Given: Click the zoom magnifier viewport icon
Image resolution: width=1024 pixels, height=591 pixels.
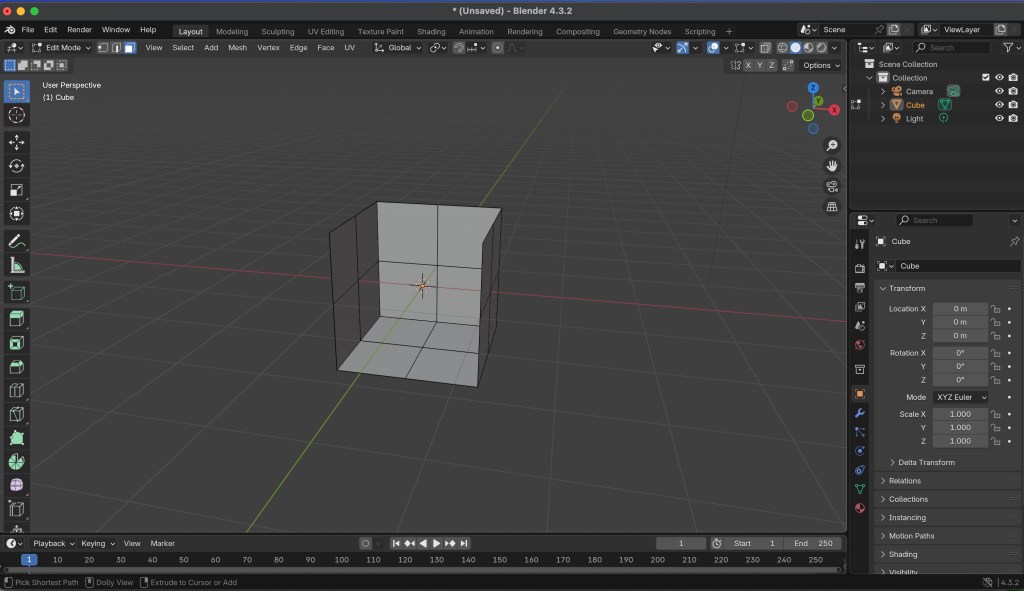Looking at the screenshot, I should click(831, 146).
